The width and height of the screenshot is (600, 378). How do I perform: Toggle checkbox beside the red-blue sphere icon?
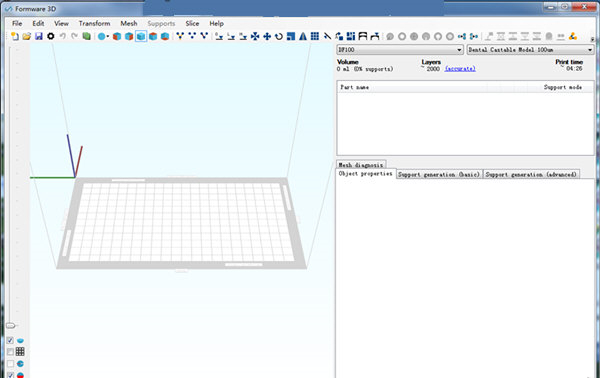(x=10, y=375)
